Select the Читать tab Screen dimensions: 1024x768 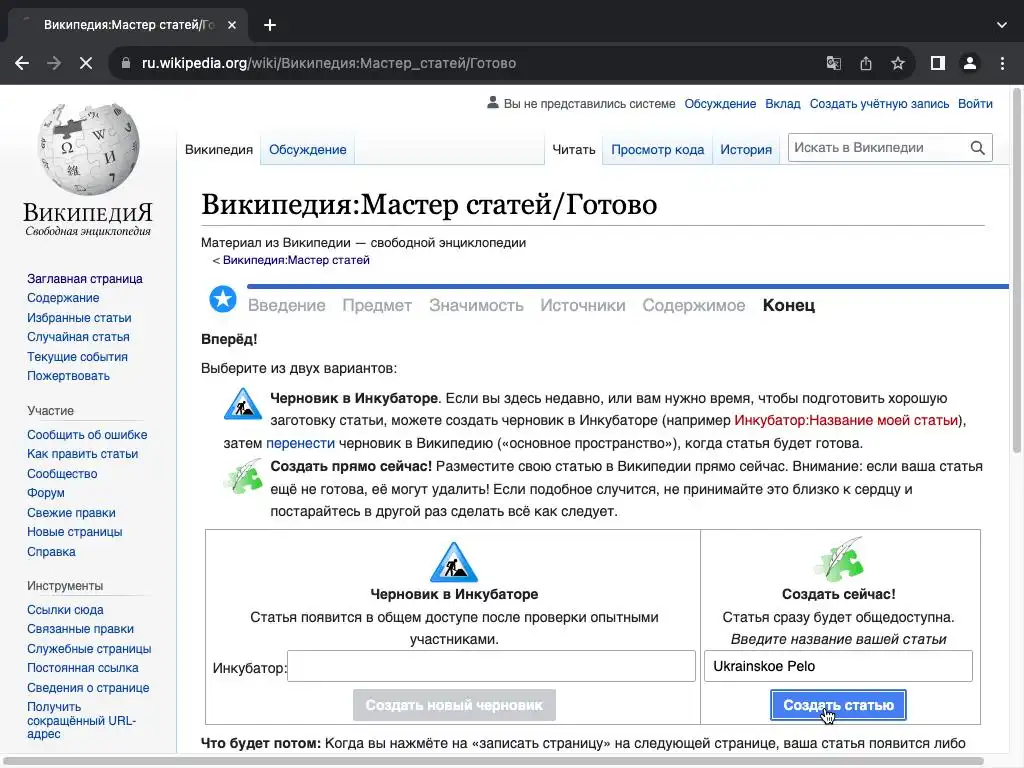[573, 150]
